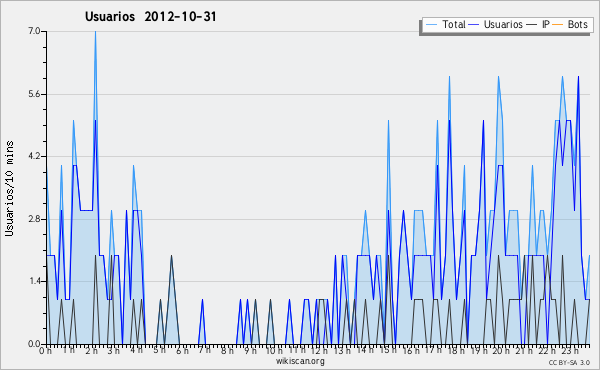Click the '16 h' x-axis label
The width and height of the screenshot is (600, 370).
pos(411,351)
